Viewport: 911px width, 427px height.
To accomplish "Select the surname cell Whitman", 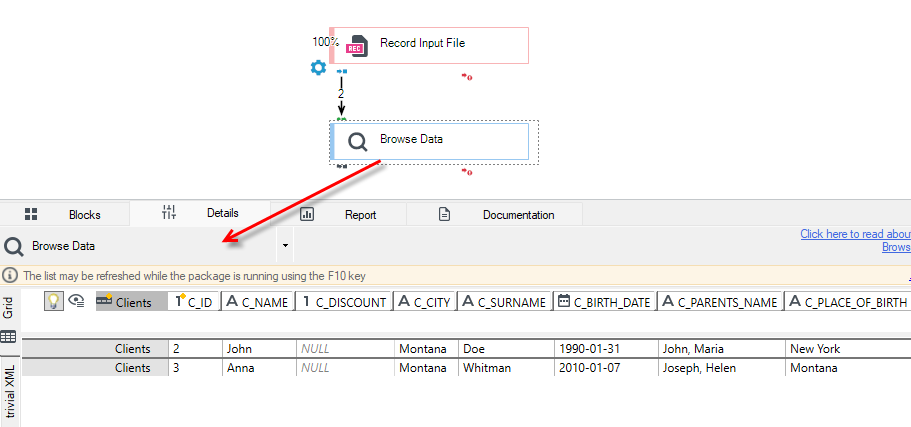I will pyautogui.click(x=506, y=368).
